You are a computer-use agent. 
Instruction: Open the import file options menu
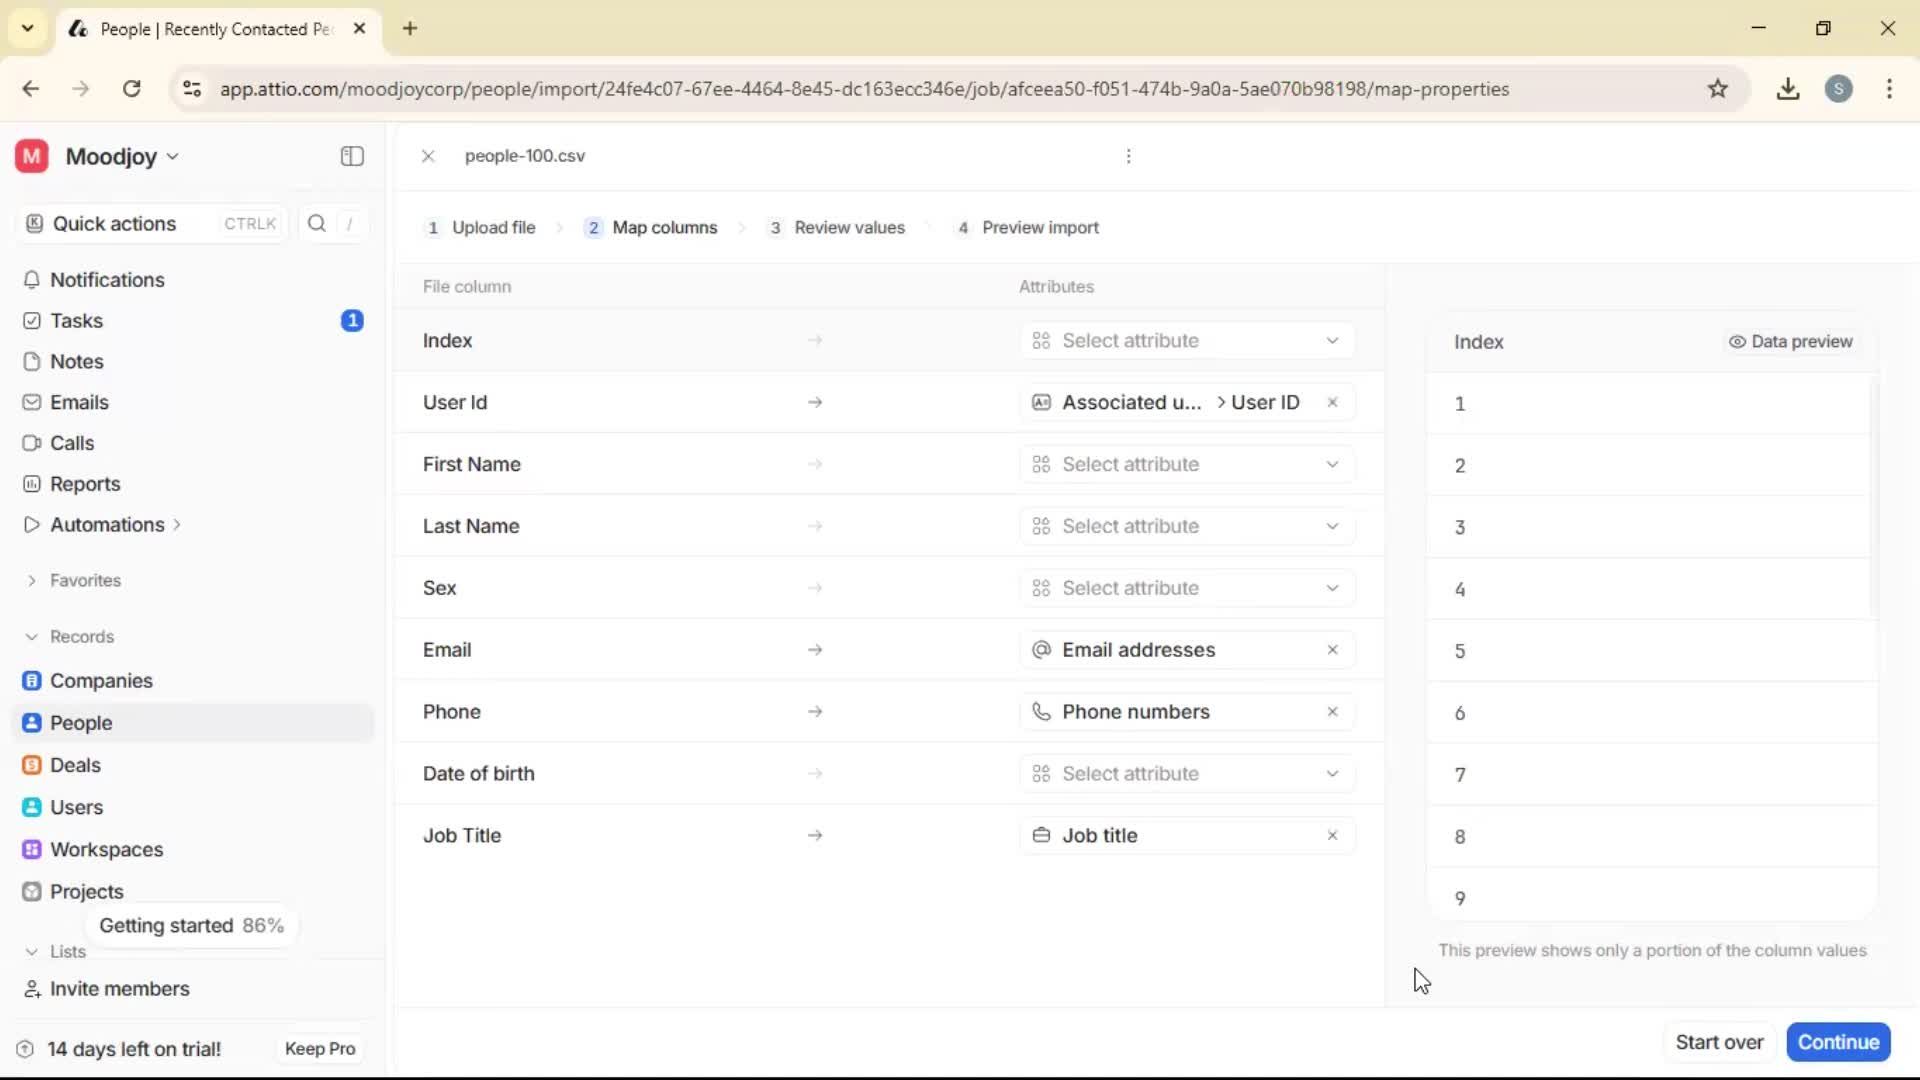pyautogui.click(x=1128, y=156)
